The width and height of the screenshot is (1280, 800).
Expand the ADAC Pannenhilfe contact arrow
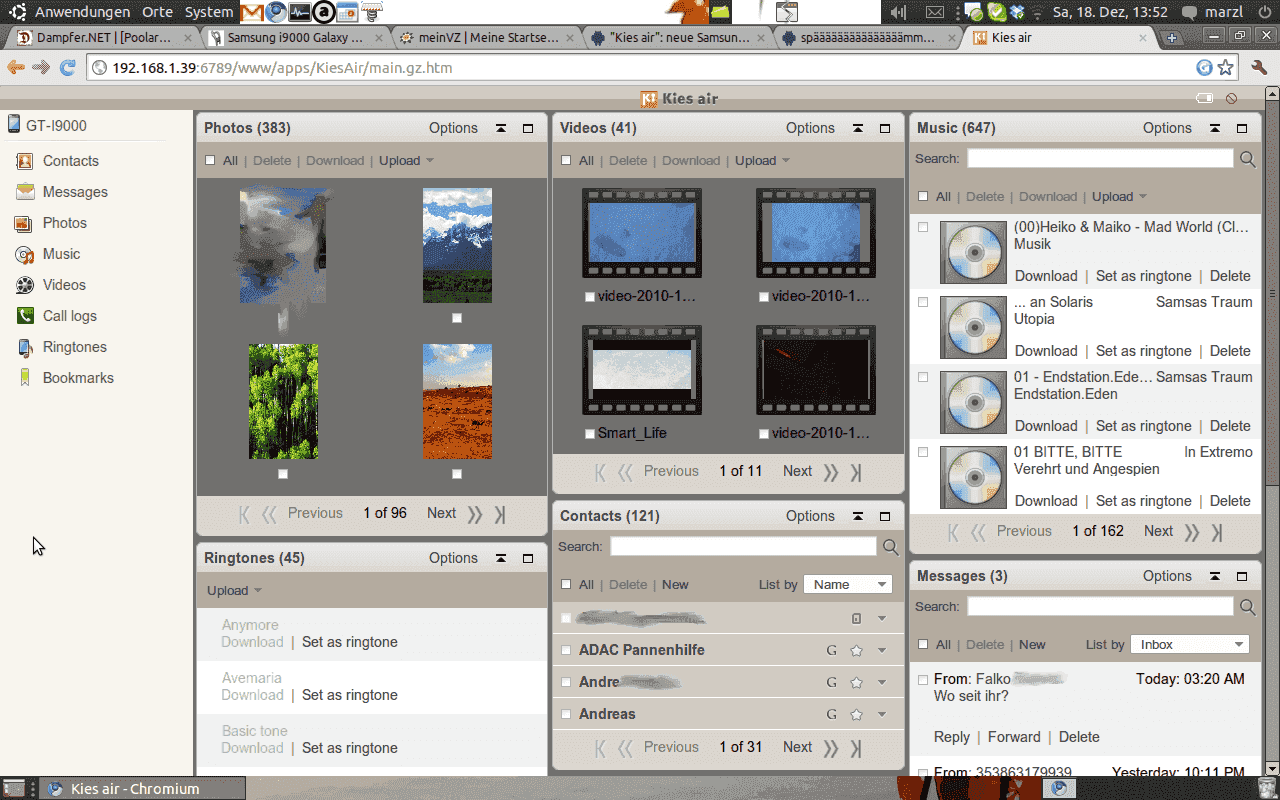tap(882, 650)
